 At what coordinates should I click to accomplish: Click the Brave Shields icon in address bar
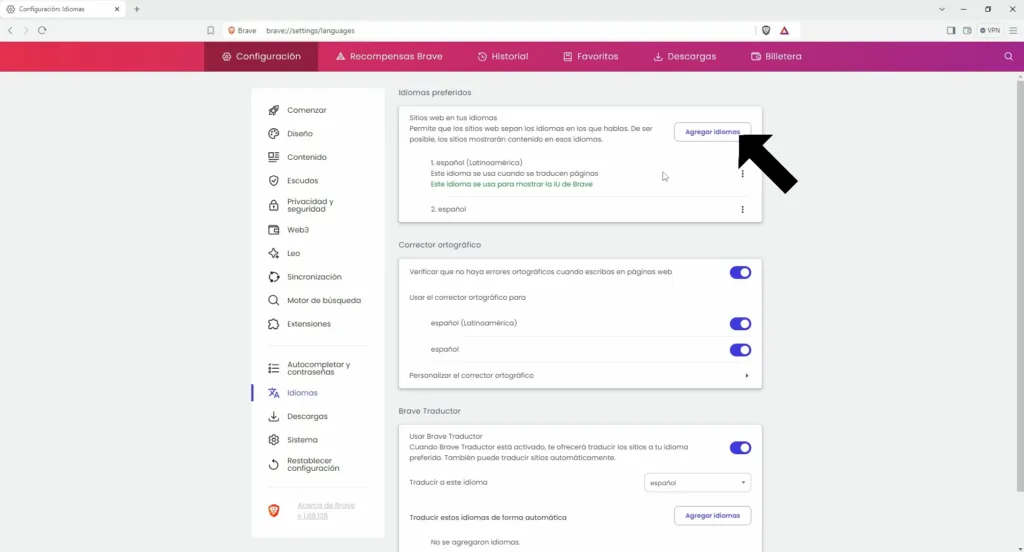pyautogui.click(x=766, y=31)
